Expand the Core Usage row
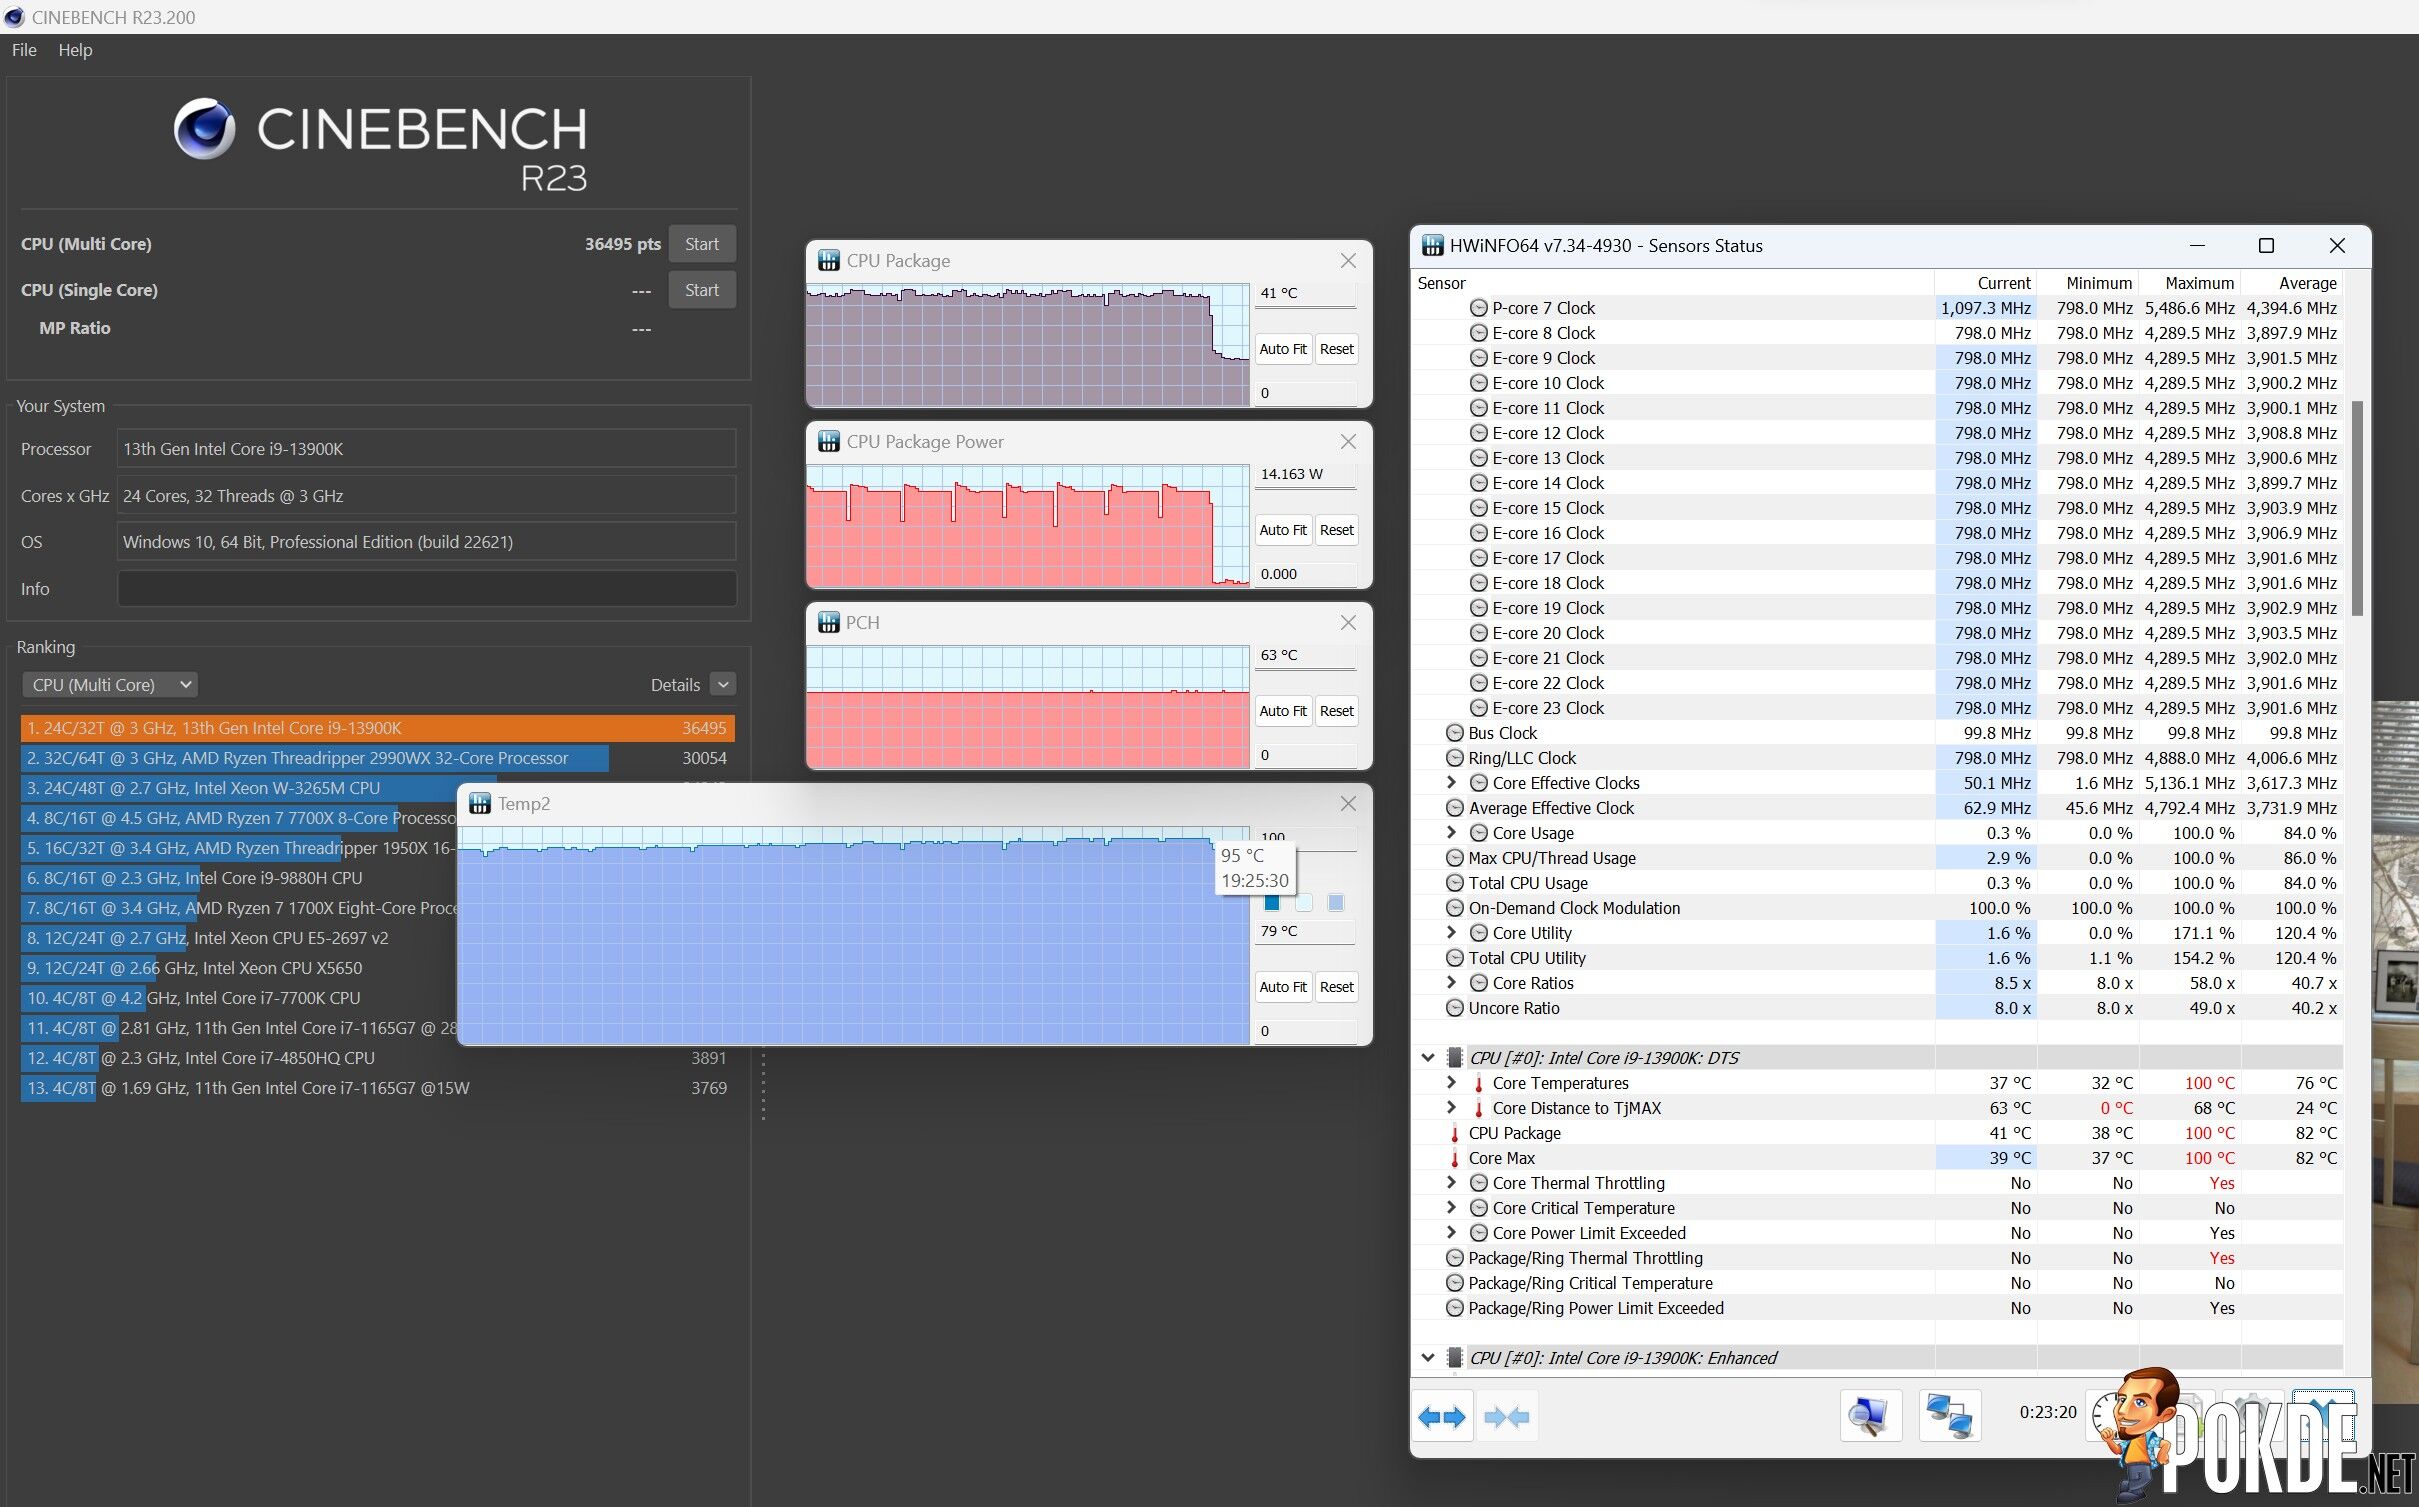The height and width of the screenshot is (1507, 2419). [1451, 833]
